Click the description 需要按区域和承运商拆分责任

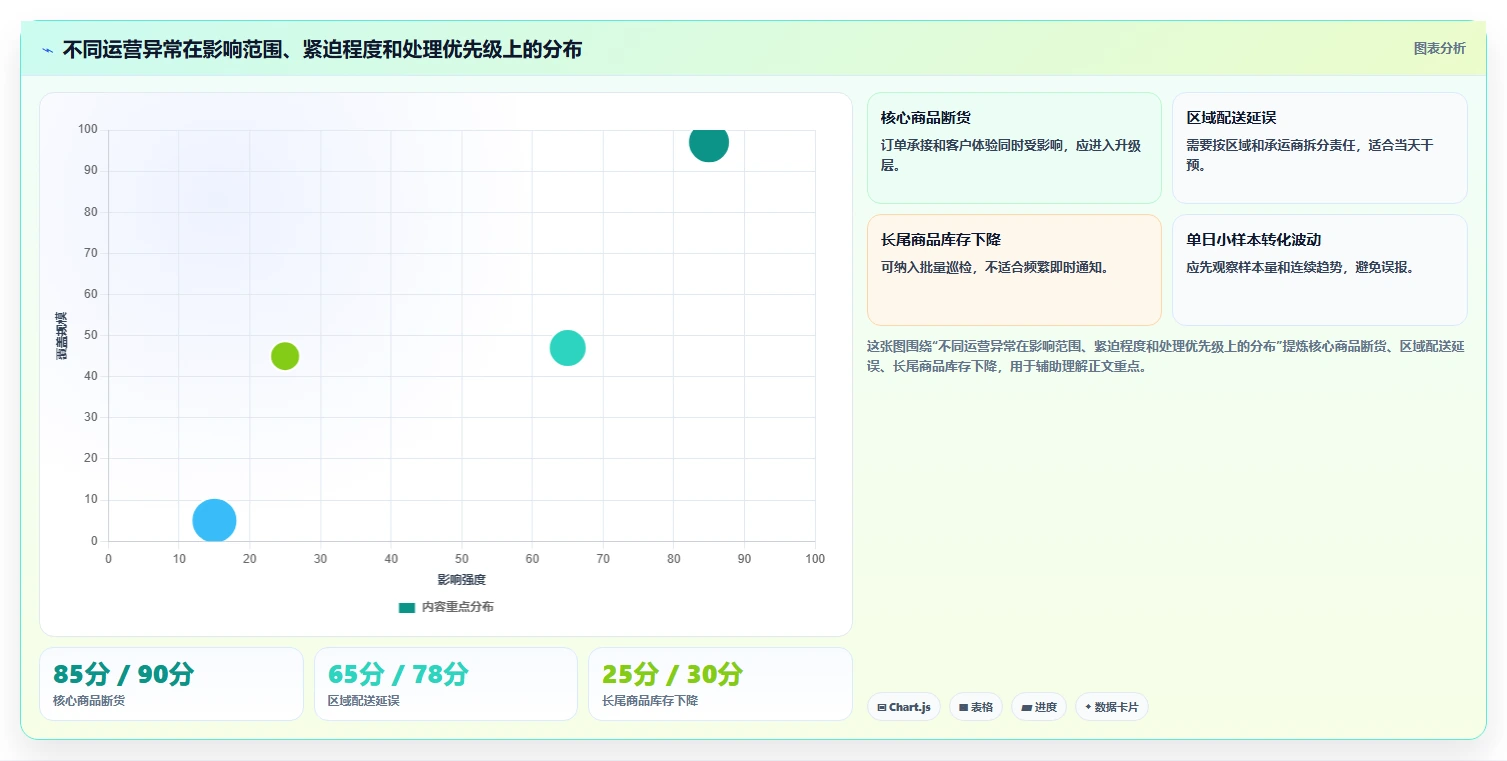pos(1310,155)
